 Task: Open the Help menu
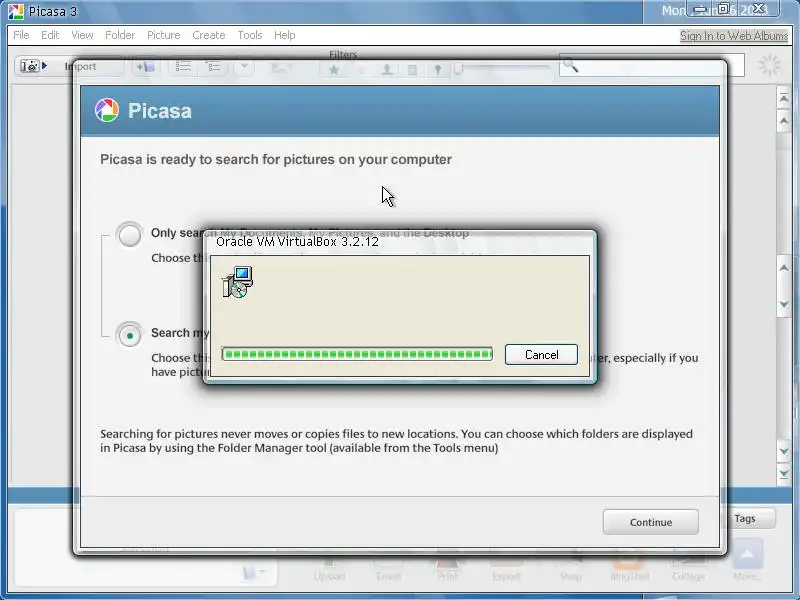point(284,35)
